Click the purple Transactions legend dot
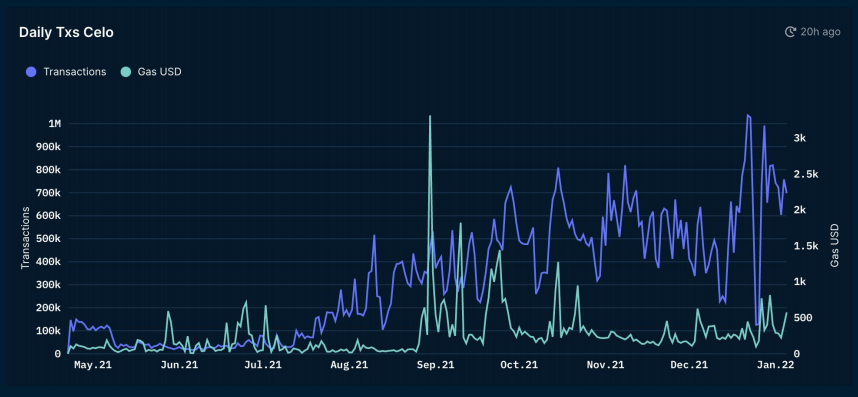This screenshot has height=397, width=858. (31, 72)
